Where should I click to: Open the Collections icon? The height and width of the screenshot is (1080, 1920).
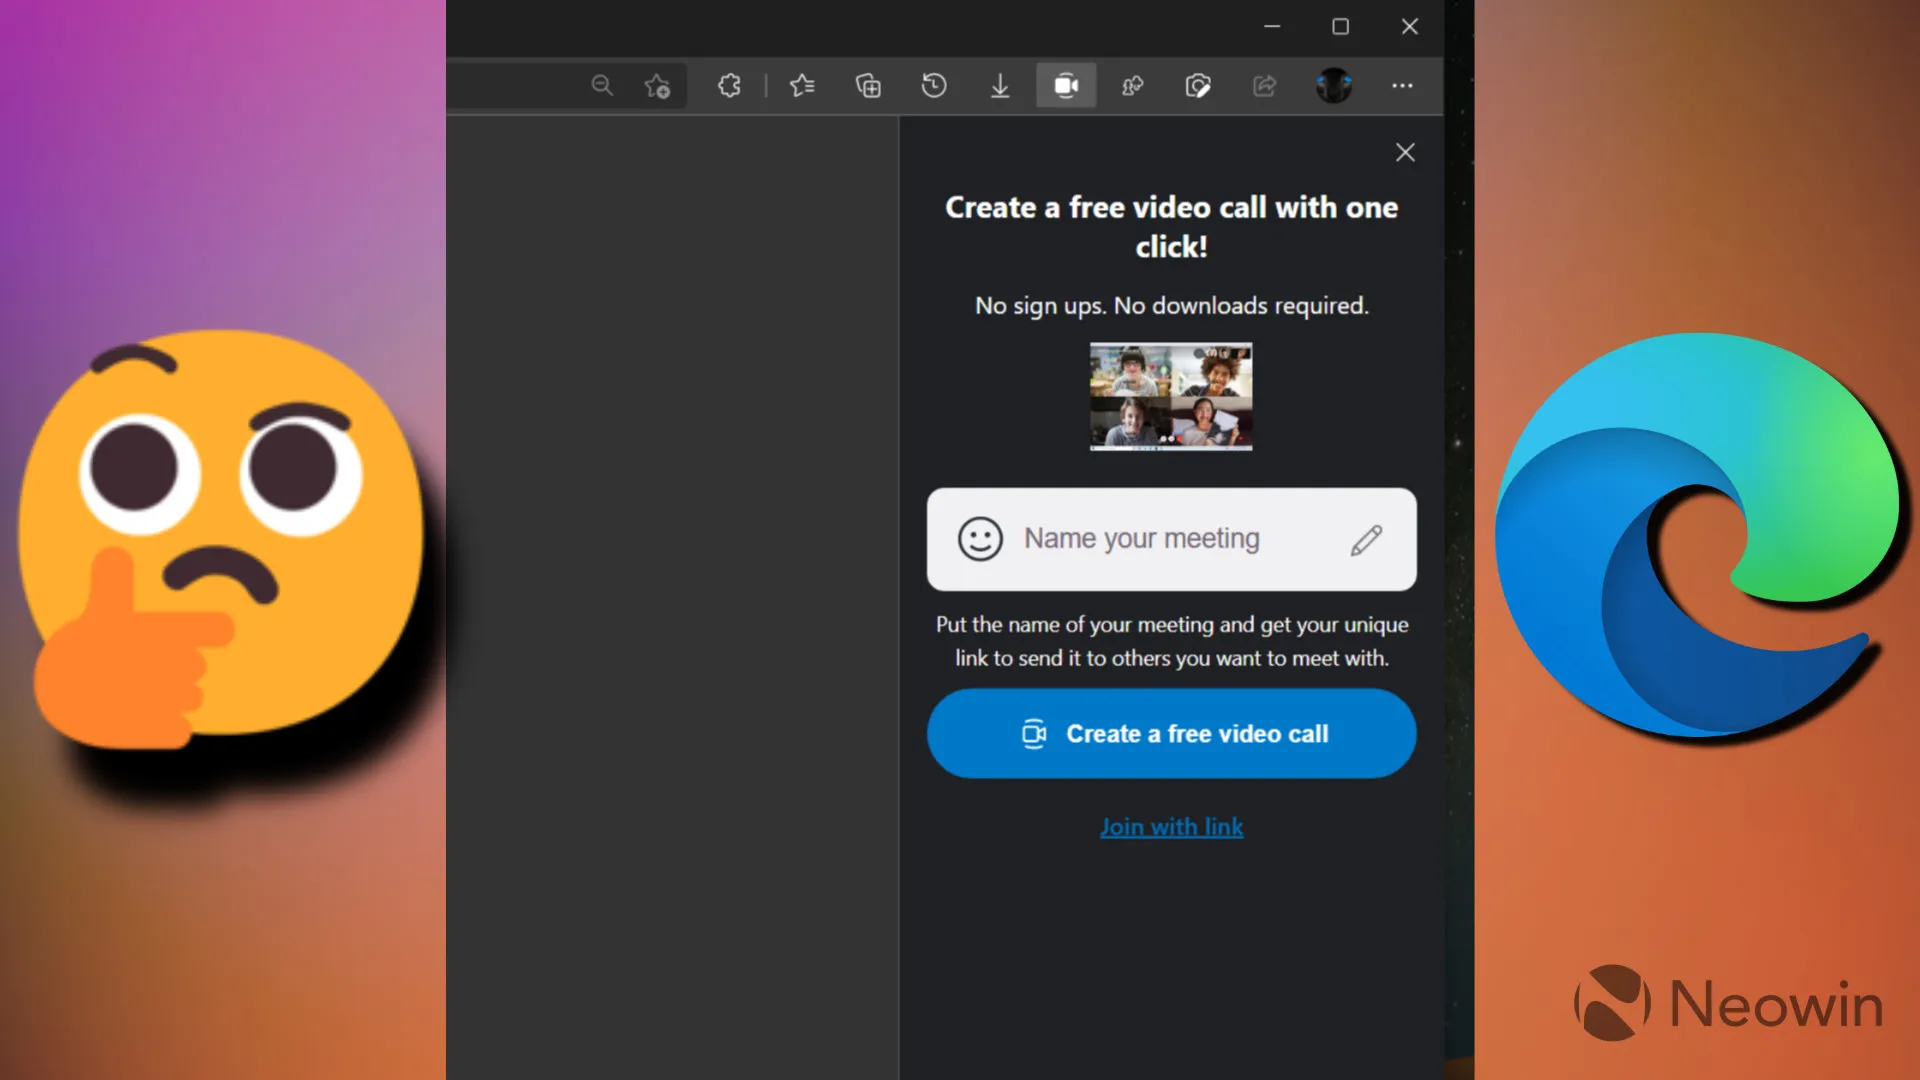868,85
